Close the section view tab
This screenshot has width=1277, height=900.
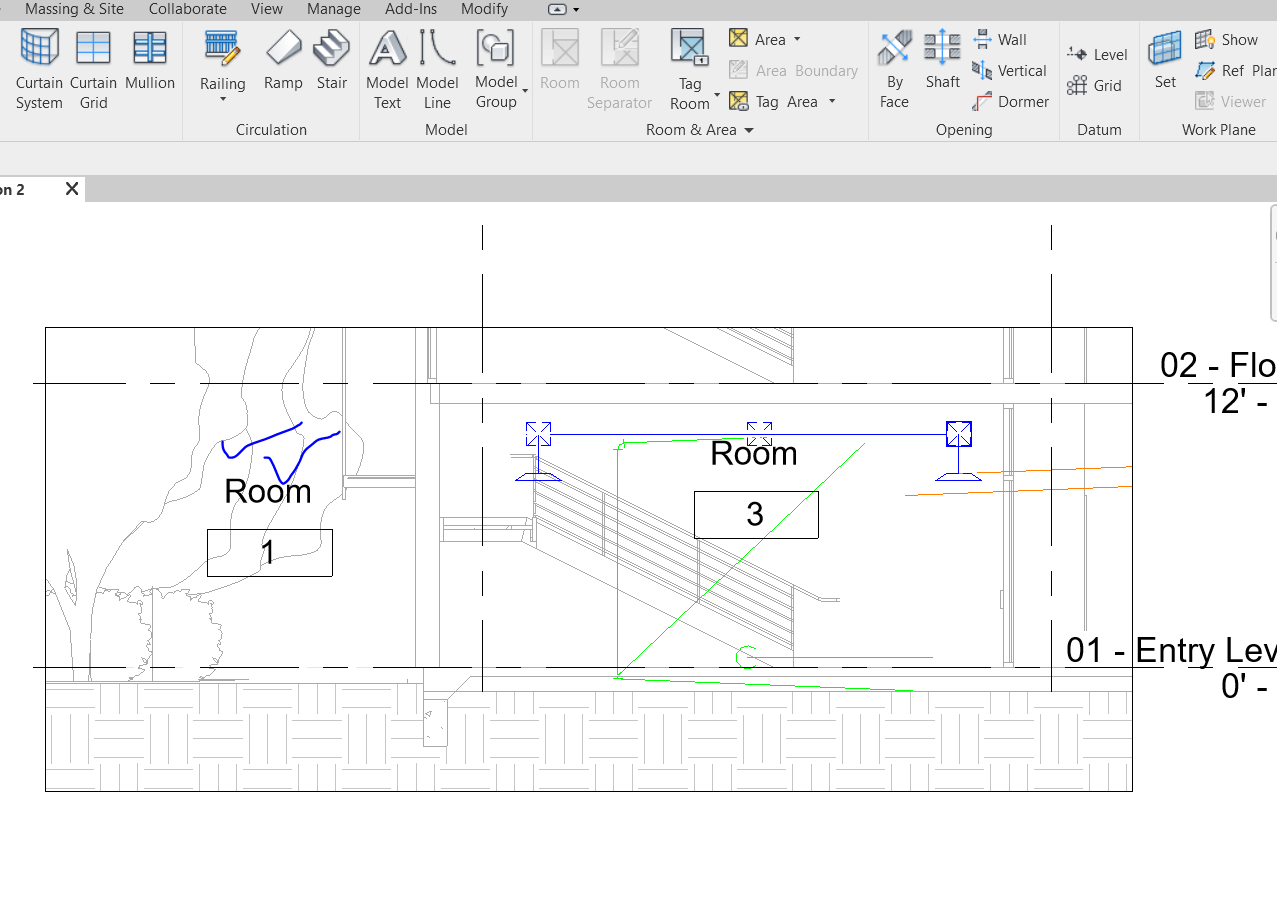point(72,189)
